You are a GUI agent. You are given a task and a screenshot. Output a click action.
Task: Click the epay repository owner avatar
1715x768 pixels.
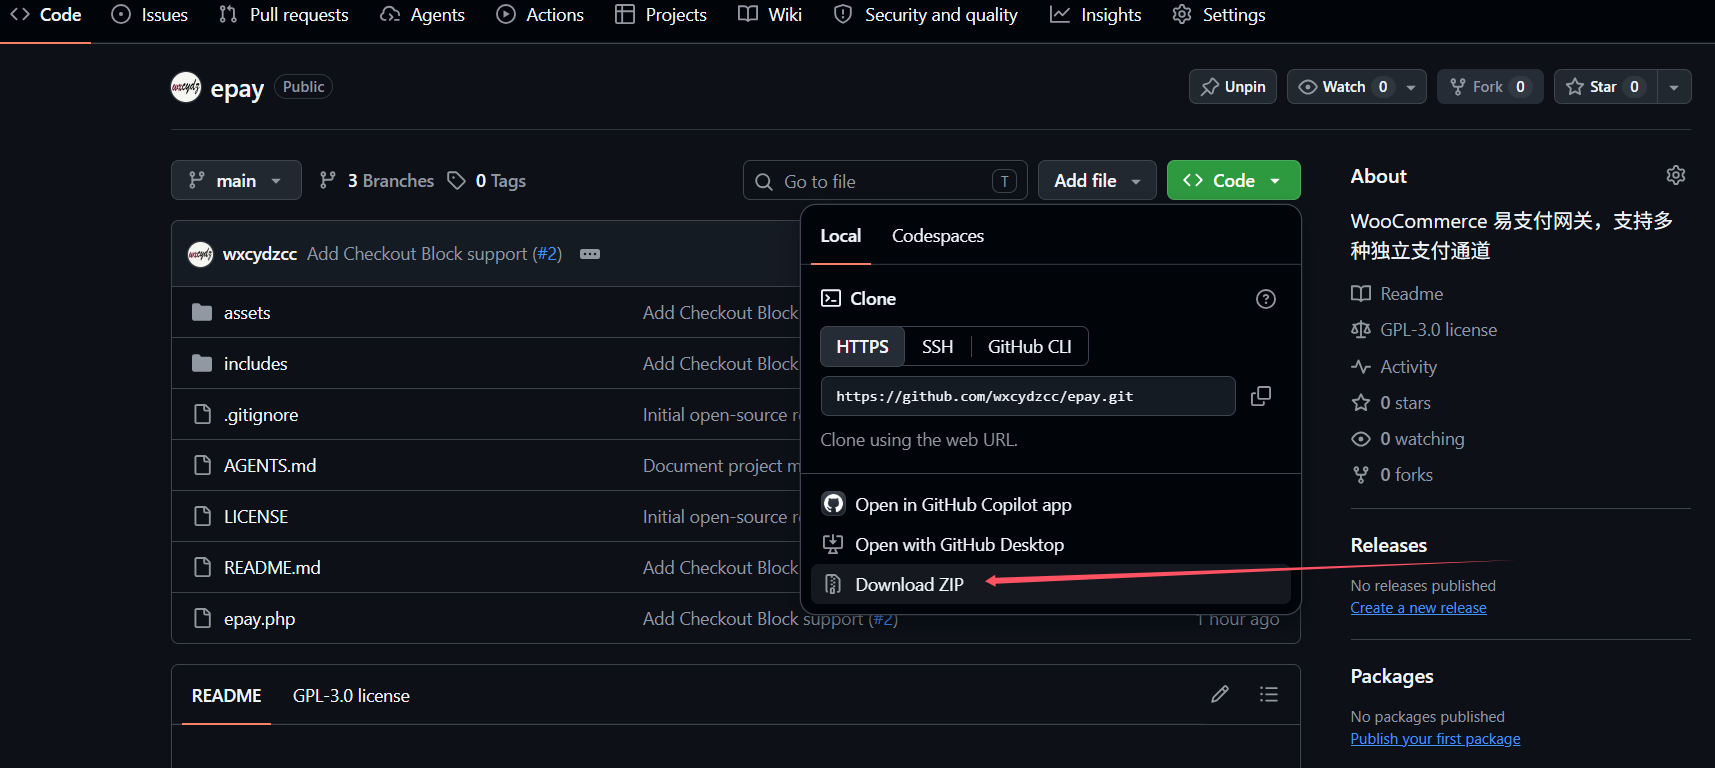pyautogui.click(x=186, y=87)
